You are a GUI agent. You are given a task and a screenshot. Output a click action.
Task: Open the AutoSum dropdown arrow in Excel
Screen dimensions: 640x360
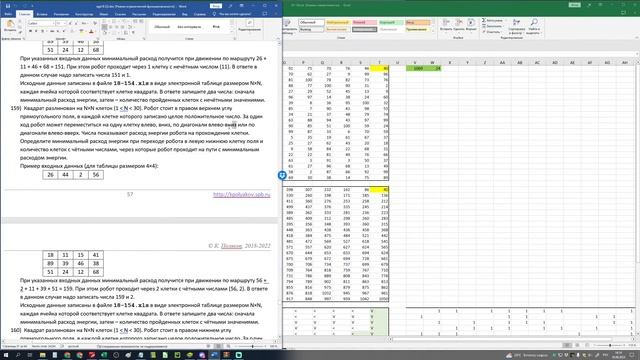click(x=505, y=20)
